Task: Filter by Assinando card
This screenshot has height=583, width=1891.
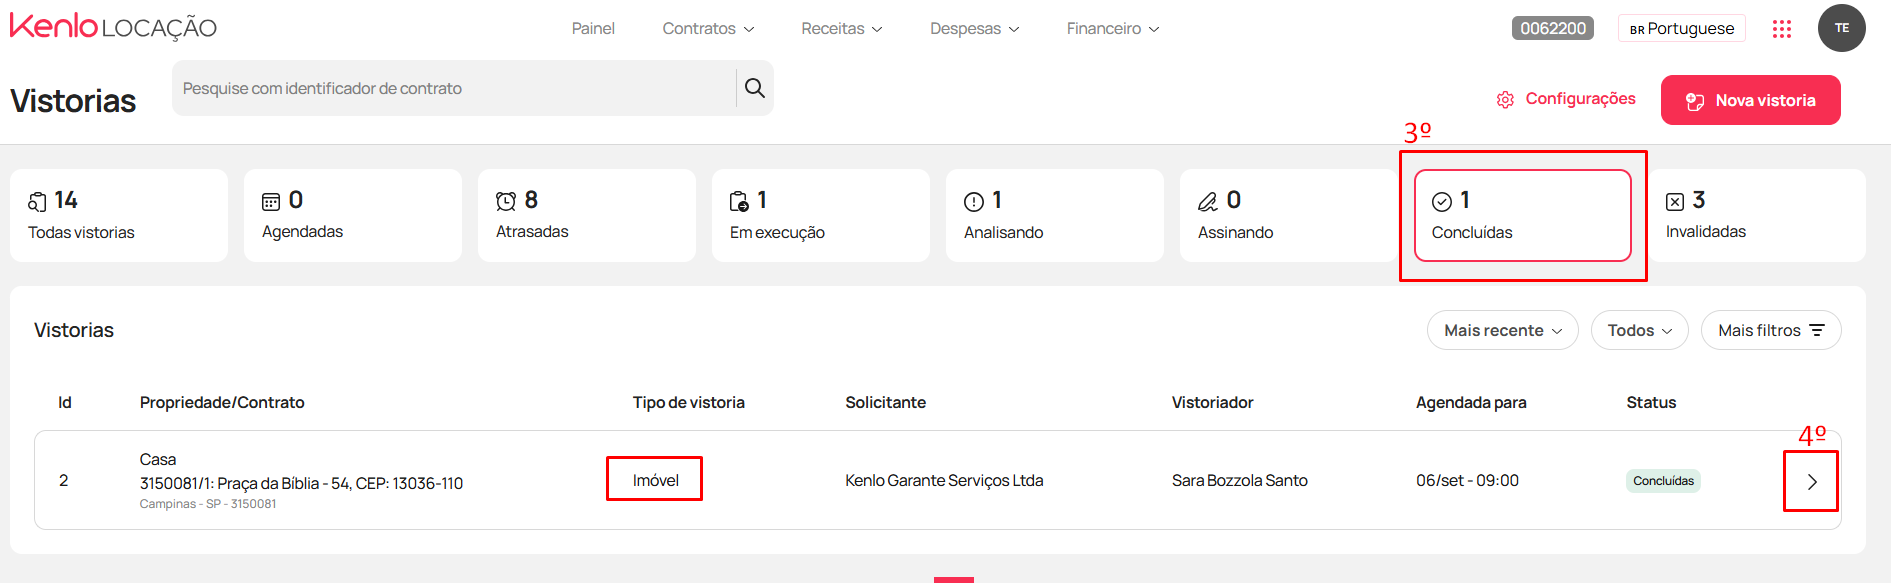Action: point(1289,215)
